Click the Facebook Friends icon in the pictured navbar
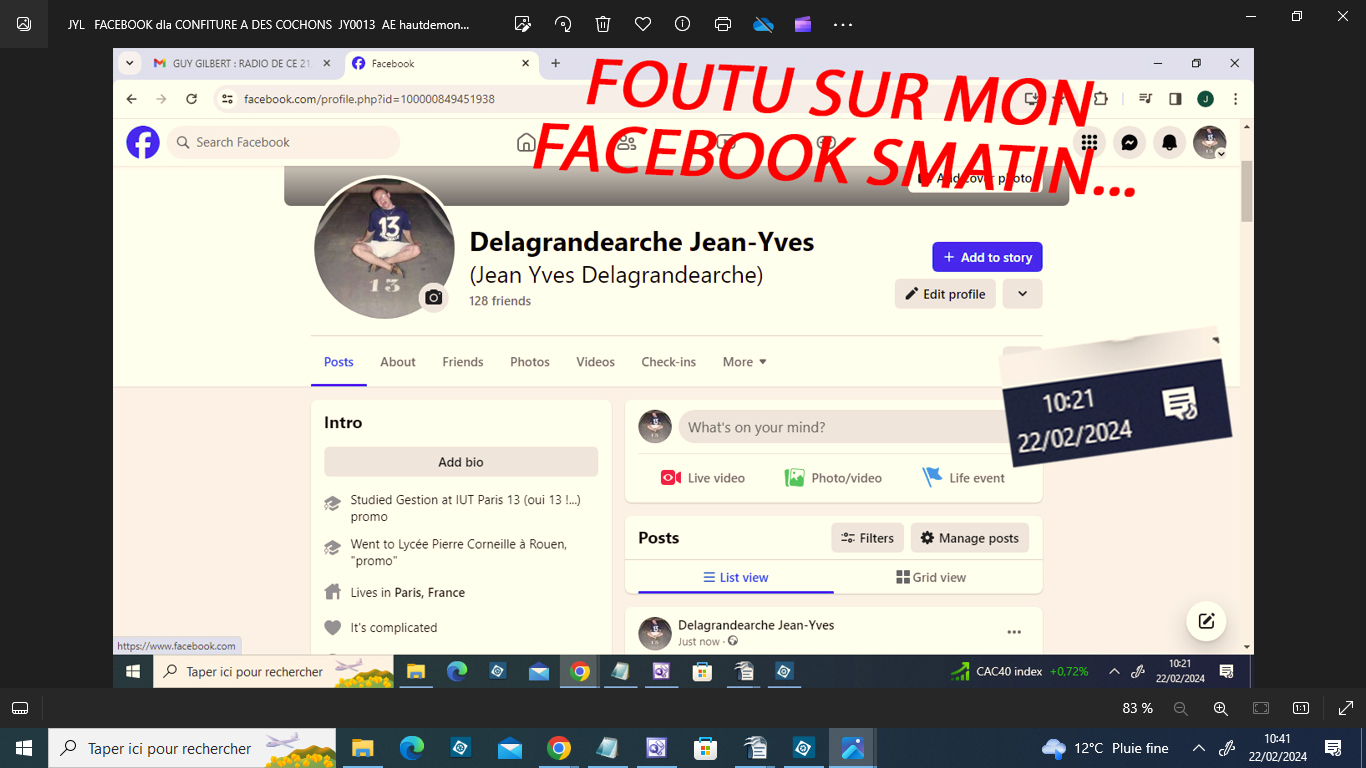This screenshot has width=1366, height=768. click(626, 142)
